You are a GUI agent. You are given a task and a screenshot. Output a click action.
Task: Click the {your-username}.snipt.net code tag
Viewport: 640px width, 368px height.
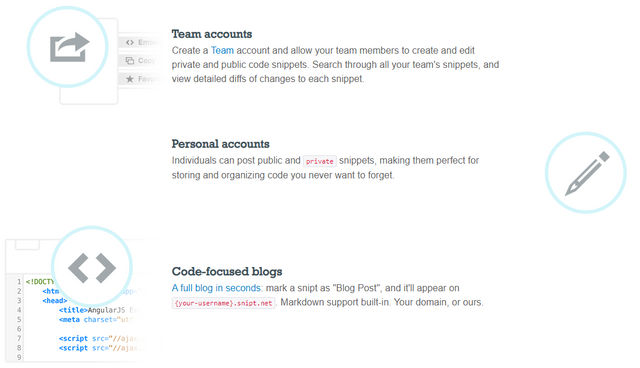point(223,303)
